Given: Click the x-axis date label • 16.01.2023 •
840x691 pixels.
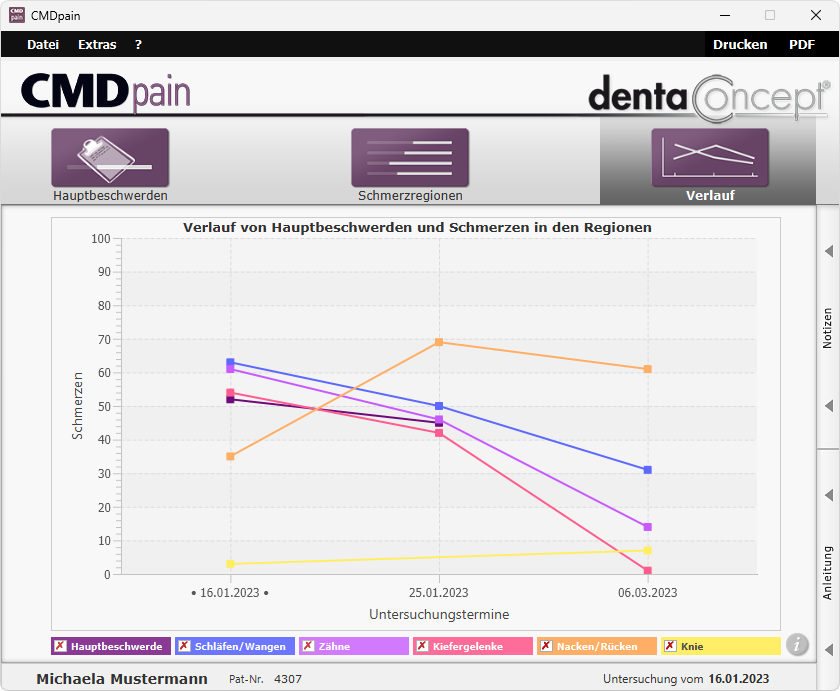Looking at the screenshot, I should [230, 592].
